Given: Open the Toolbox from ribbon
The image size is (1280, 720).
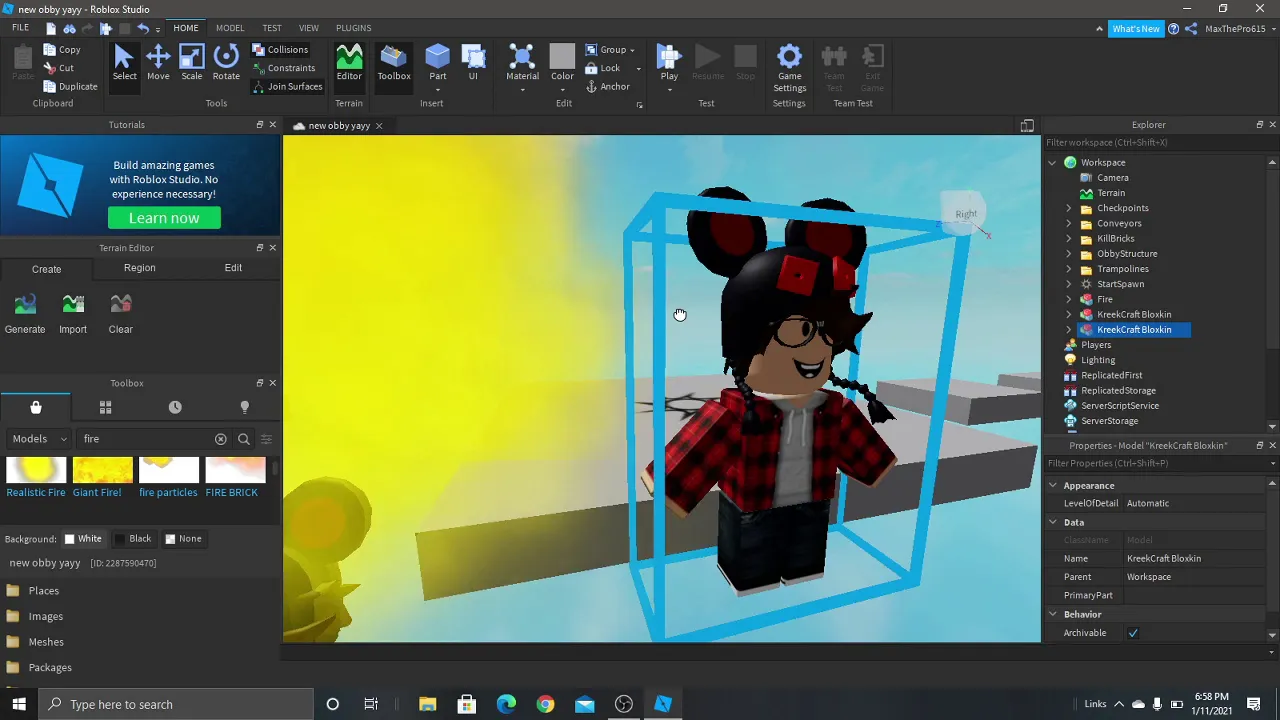Looking at the screenshot, I should [394, 63].
